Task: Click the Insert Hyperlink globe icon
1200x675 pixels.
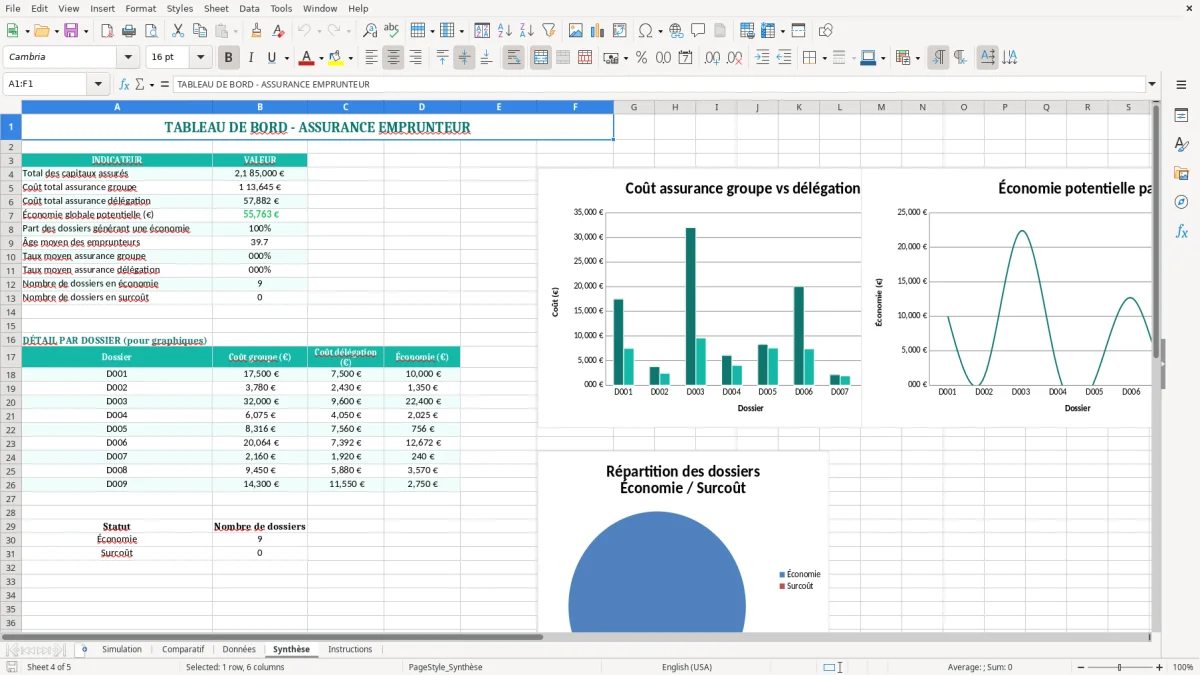Action: click(676, 31)
